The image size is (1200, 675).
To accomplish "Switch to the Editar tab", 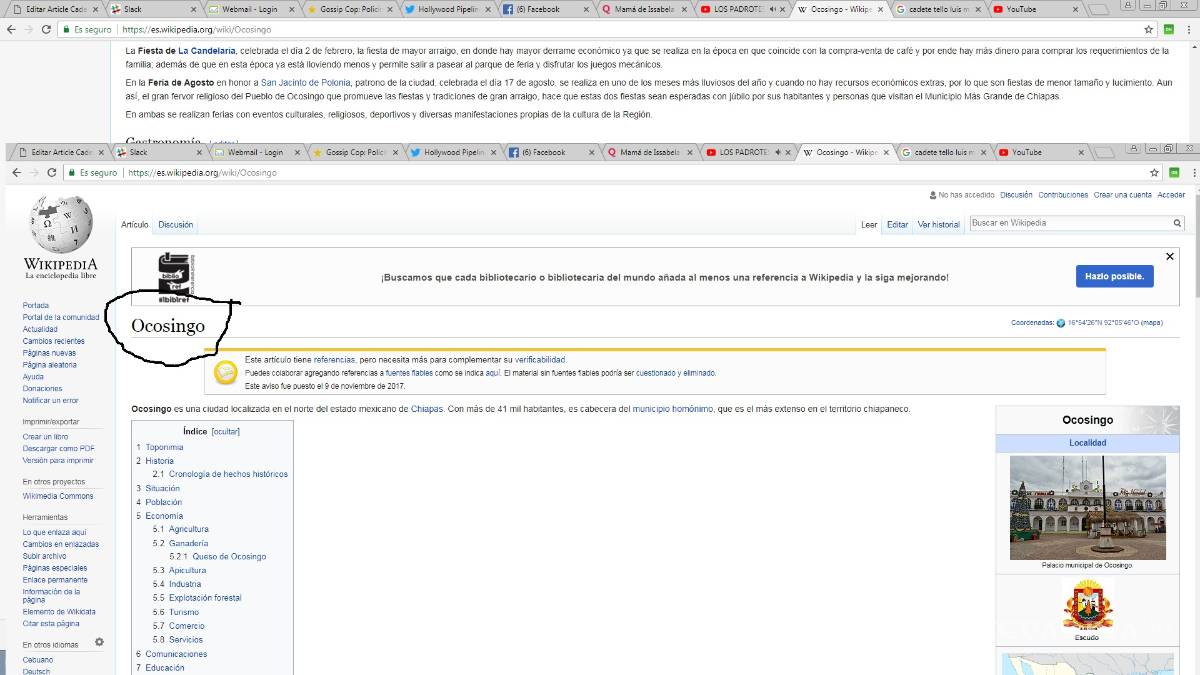I will click(x=897, y=225).
